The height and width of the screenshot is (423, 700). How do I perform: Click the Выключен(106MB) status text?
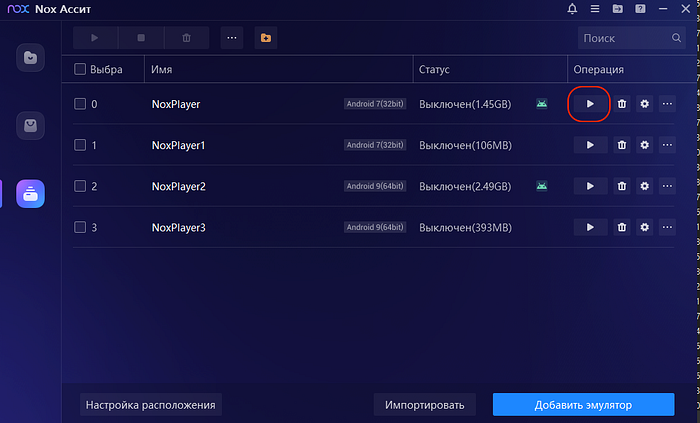pos(465,145)
